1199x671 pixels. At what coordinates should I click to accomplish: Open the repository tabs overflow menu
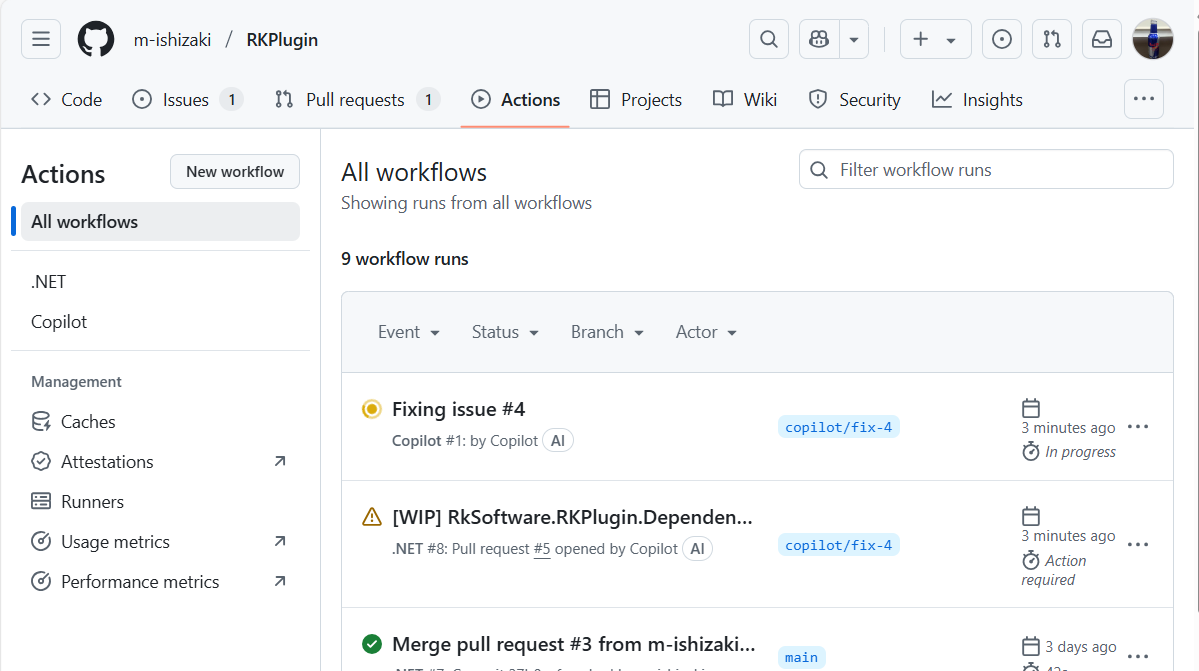(1143, 99)
